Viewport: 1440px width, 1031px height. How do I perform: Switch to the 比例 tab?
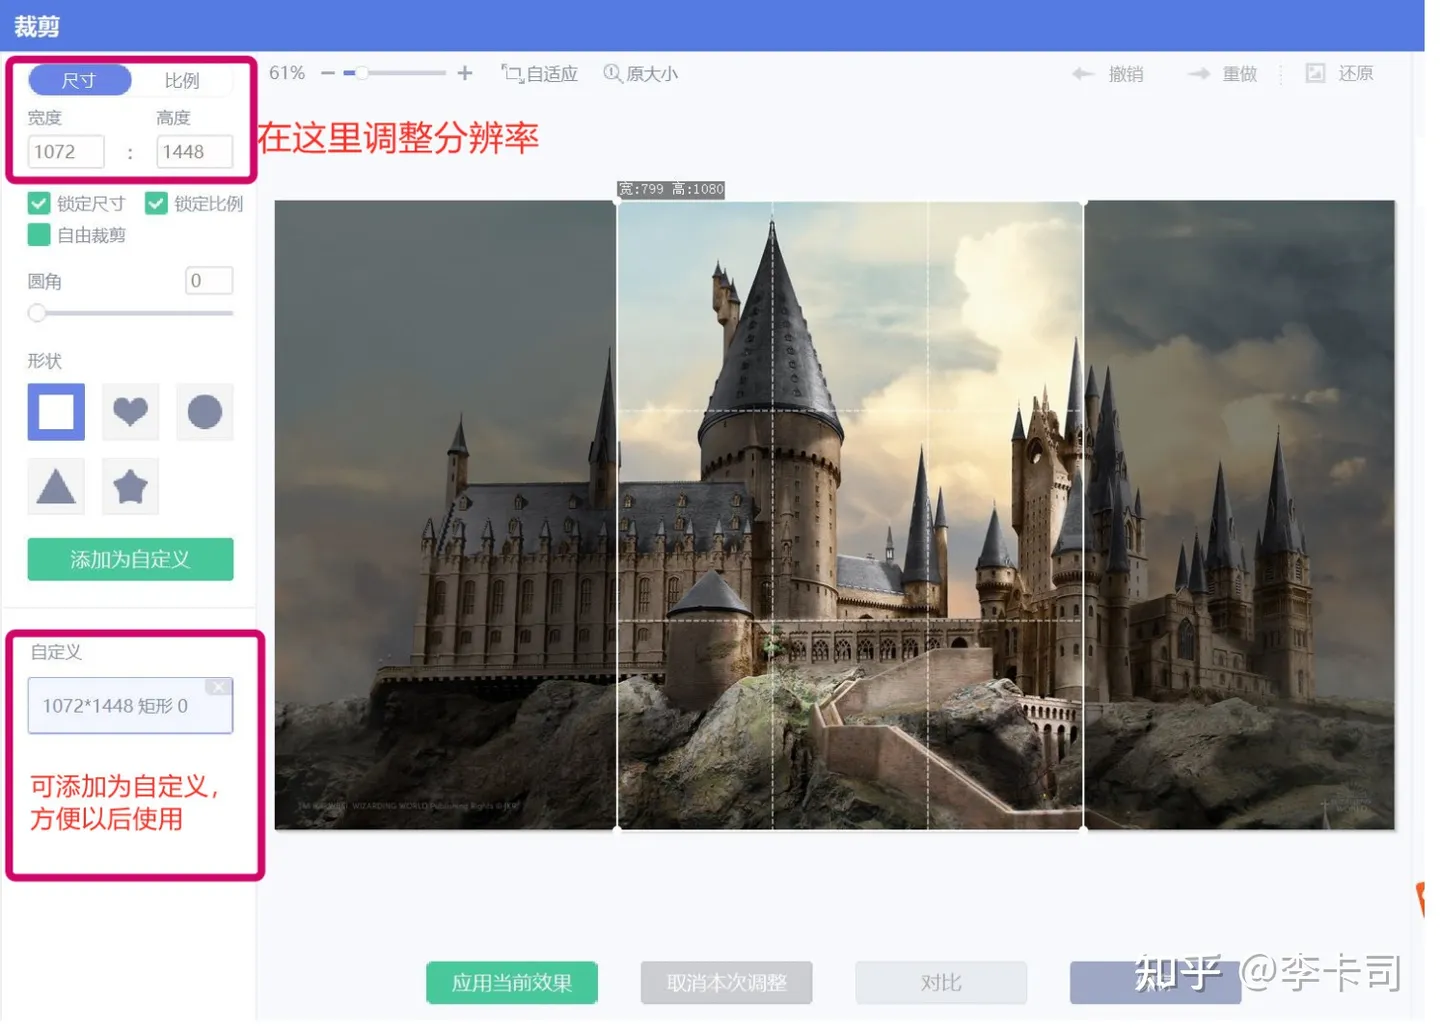[182, 80]
